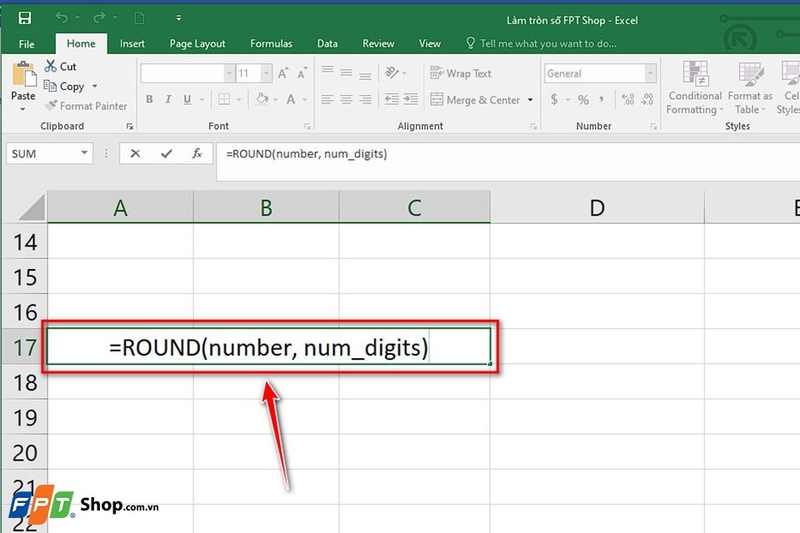Viewport: 800px width, 533px height.
Task: Toggle italic formatting
Action: point(168,99)
